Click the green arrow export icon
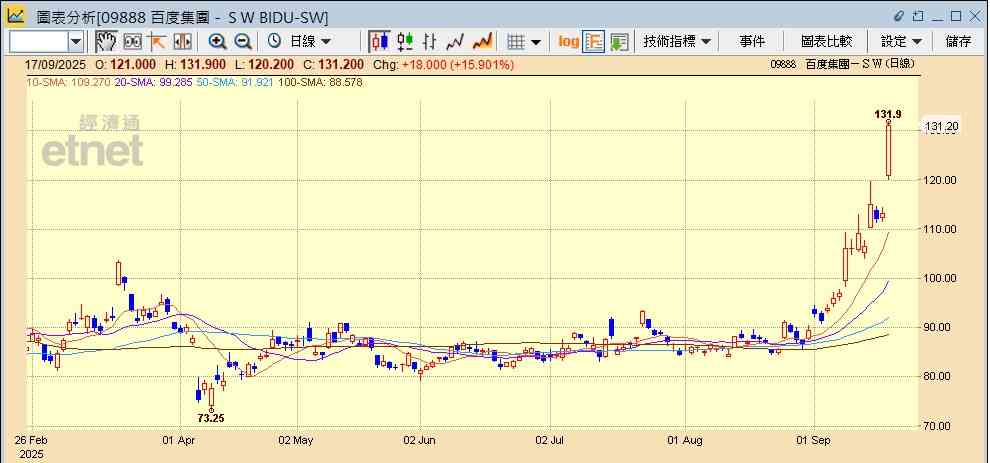The width and height of the screenshot is (990, 463). pos(619,42)
